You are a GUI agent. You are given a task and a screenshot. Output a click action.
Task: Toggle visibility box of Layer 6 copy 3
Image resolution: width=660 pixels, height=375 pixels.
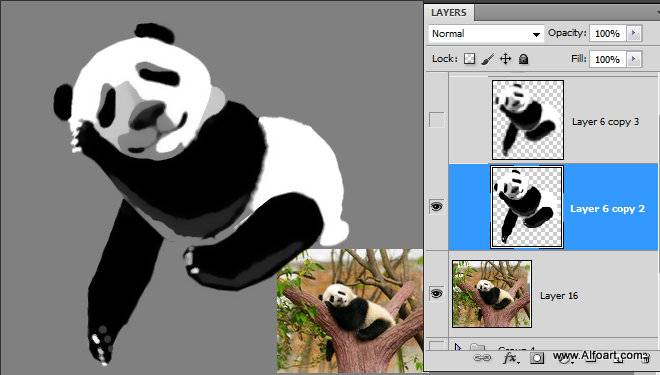tap(436, 120)
